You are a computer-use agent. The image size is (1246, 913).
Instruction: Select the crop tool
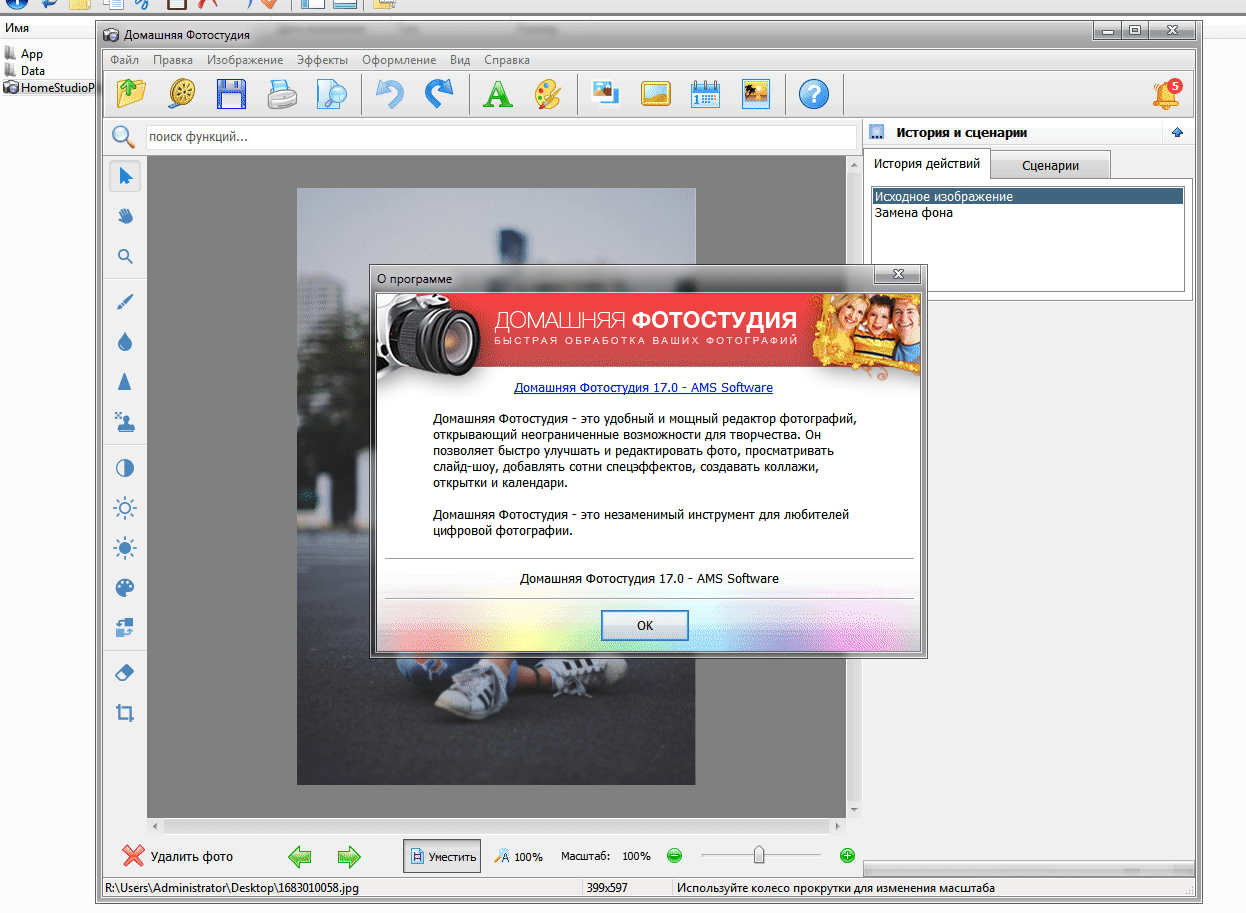[x=125, y=713]
